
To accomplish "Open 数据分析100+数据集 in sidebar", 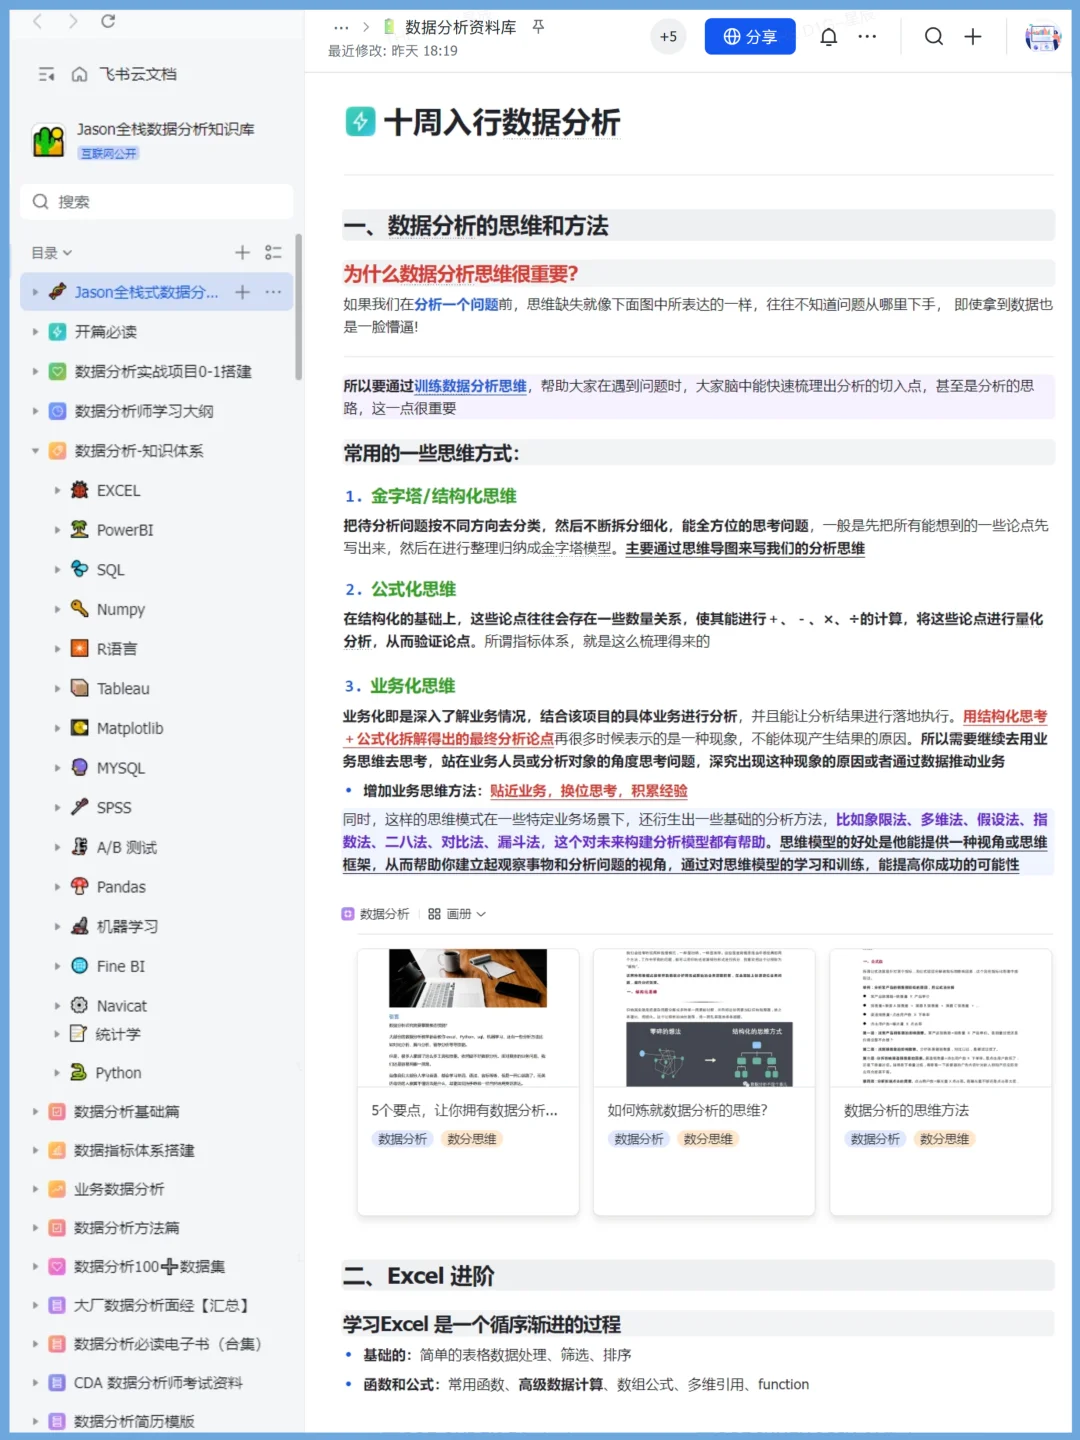I will coord(149,1267).
